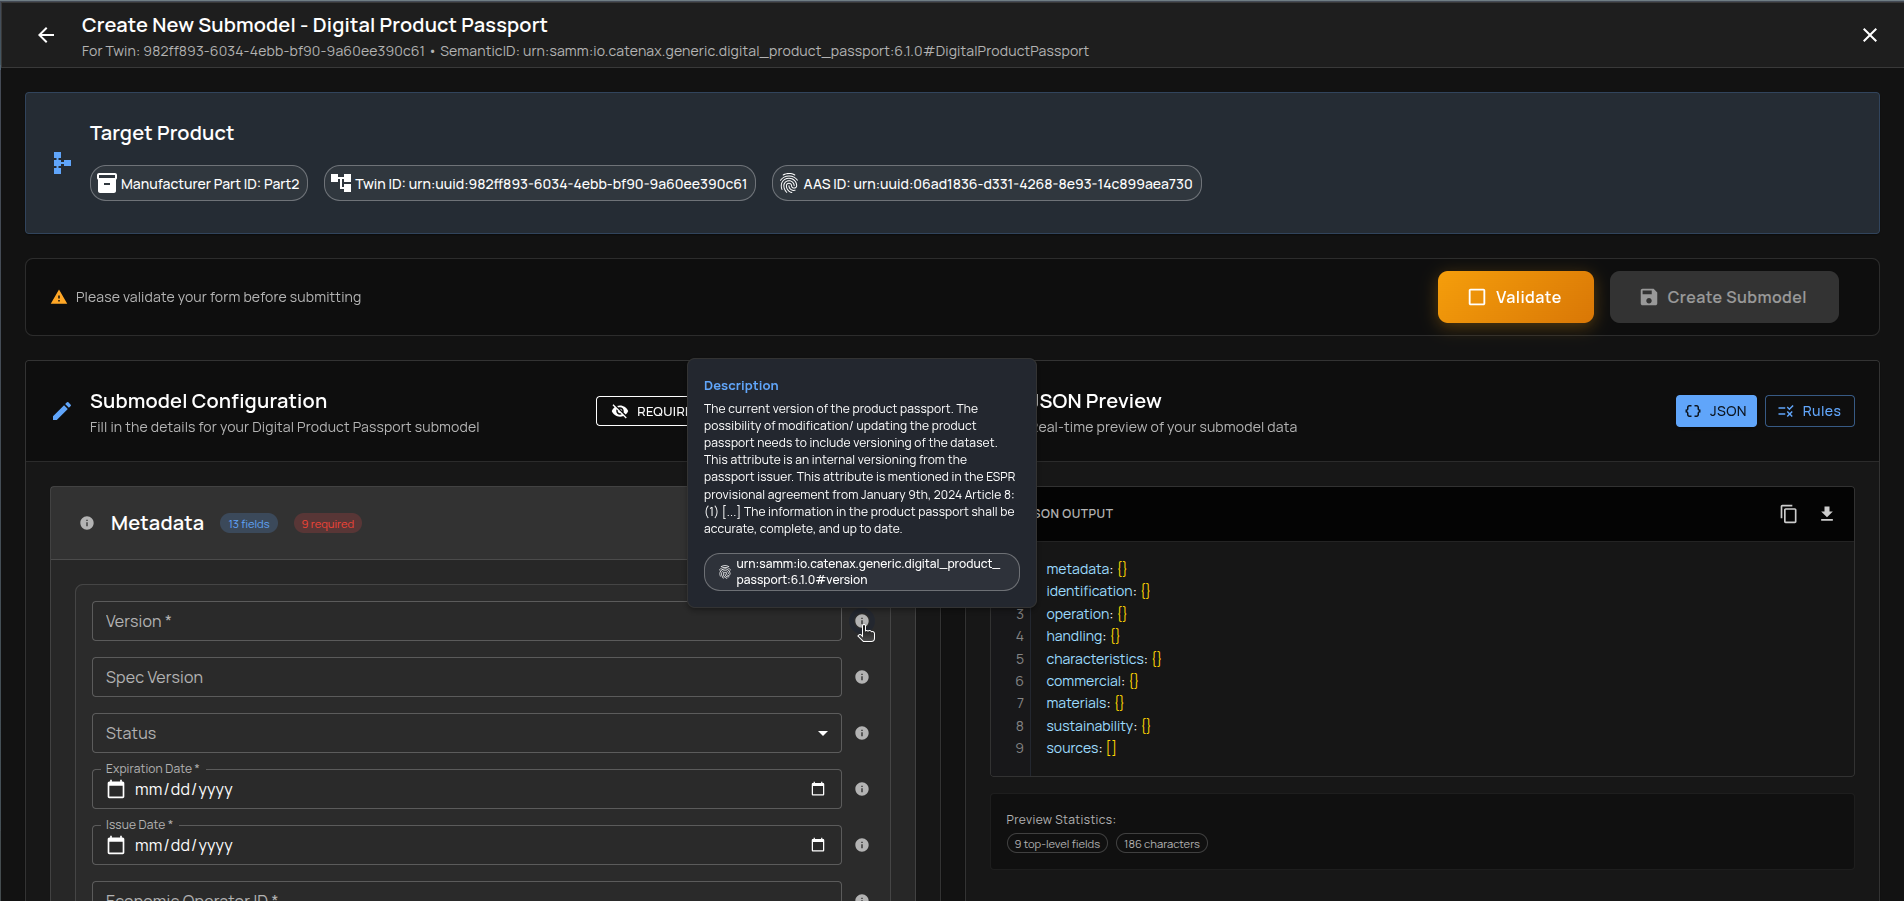This screenshot has height=901, width=1904.
Task: Click the Version input field
Action: (x=466, y=621)
